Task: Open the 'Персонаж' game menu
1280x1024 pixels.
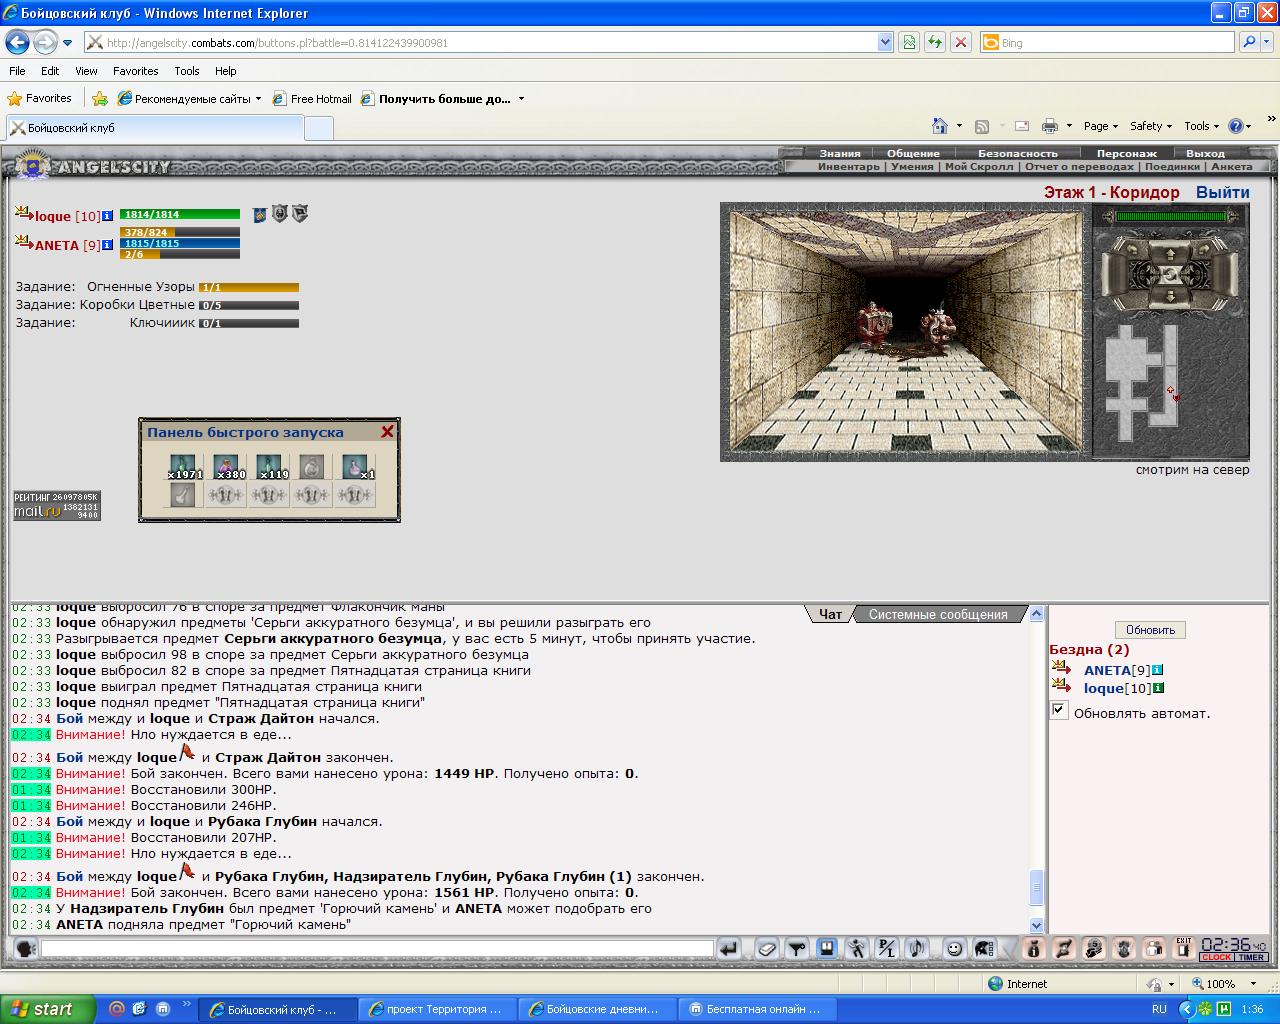Action: pyautogui.click(x=1126, y=153)
